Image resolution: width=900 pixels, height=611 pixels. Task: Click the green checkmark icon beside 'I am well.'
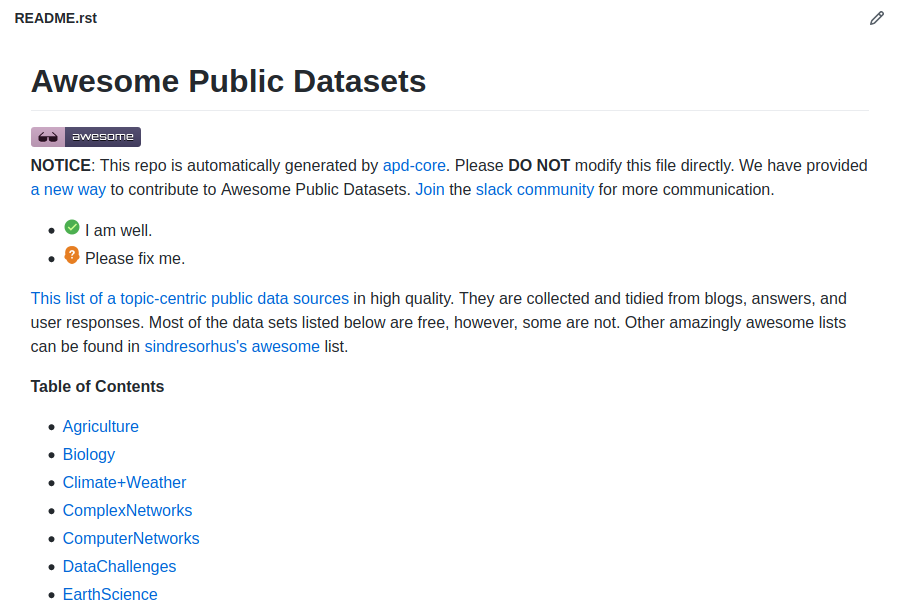click(x=72, y=227)
